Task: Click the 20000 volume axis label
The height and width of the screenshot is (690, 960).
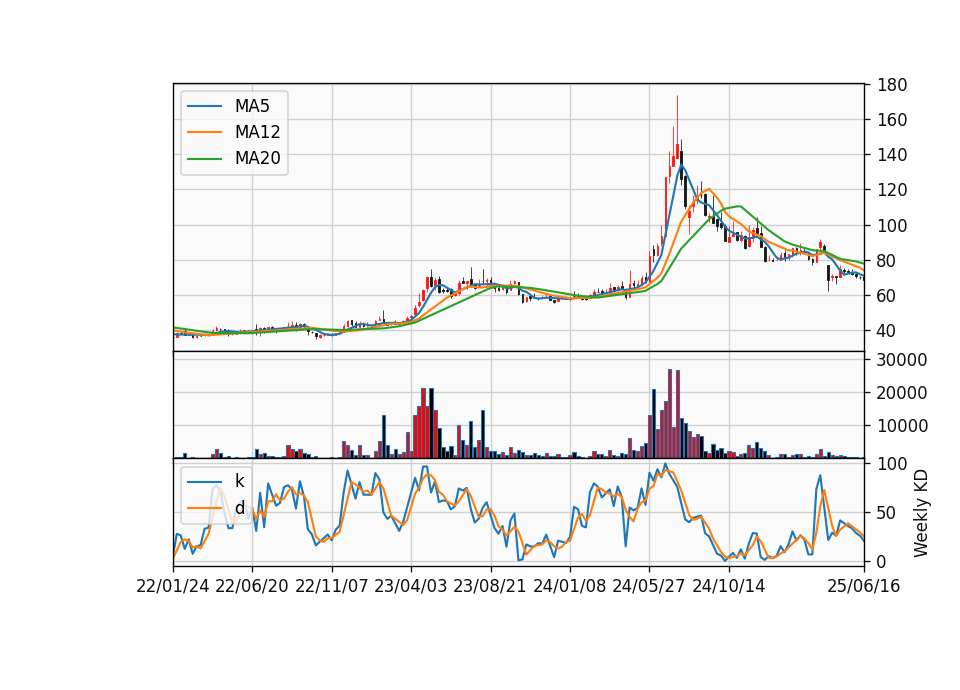Action: (902, 393)
